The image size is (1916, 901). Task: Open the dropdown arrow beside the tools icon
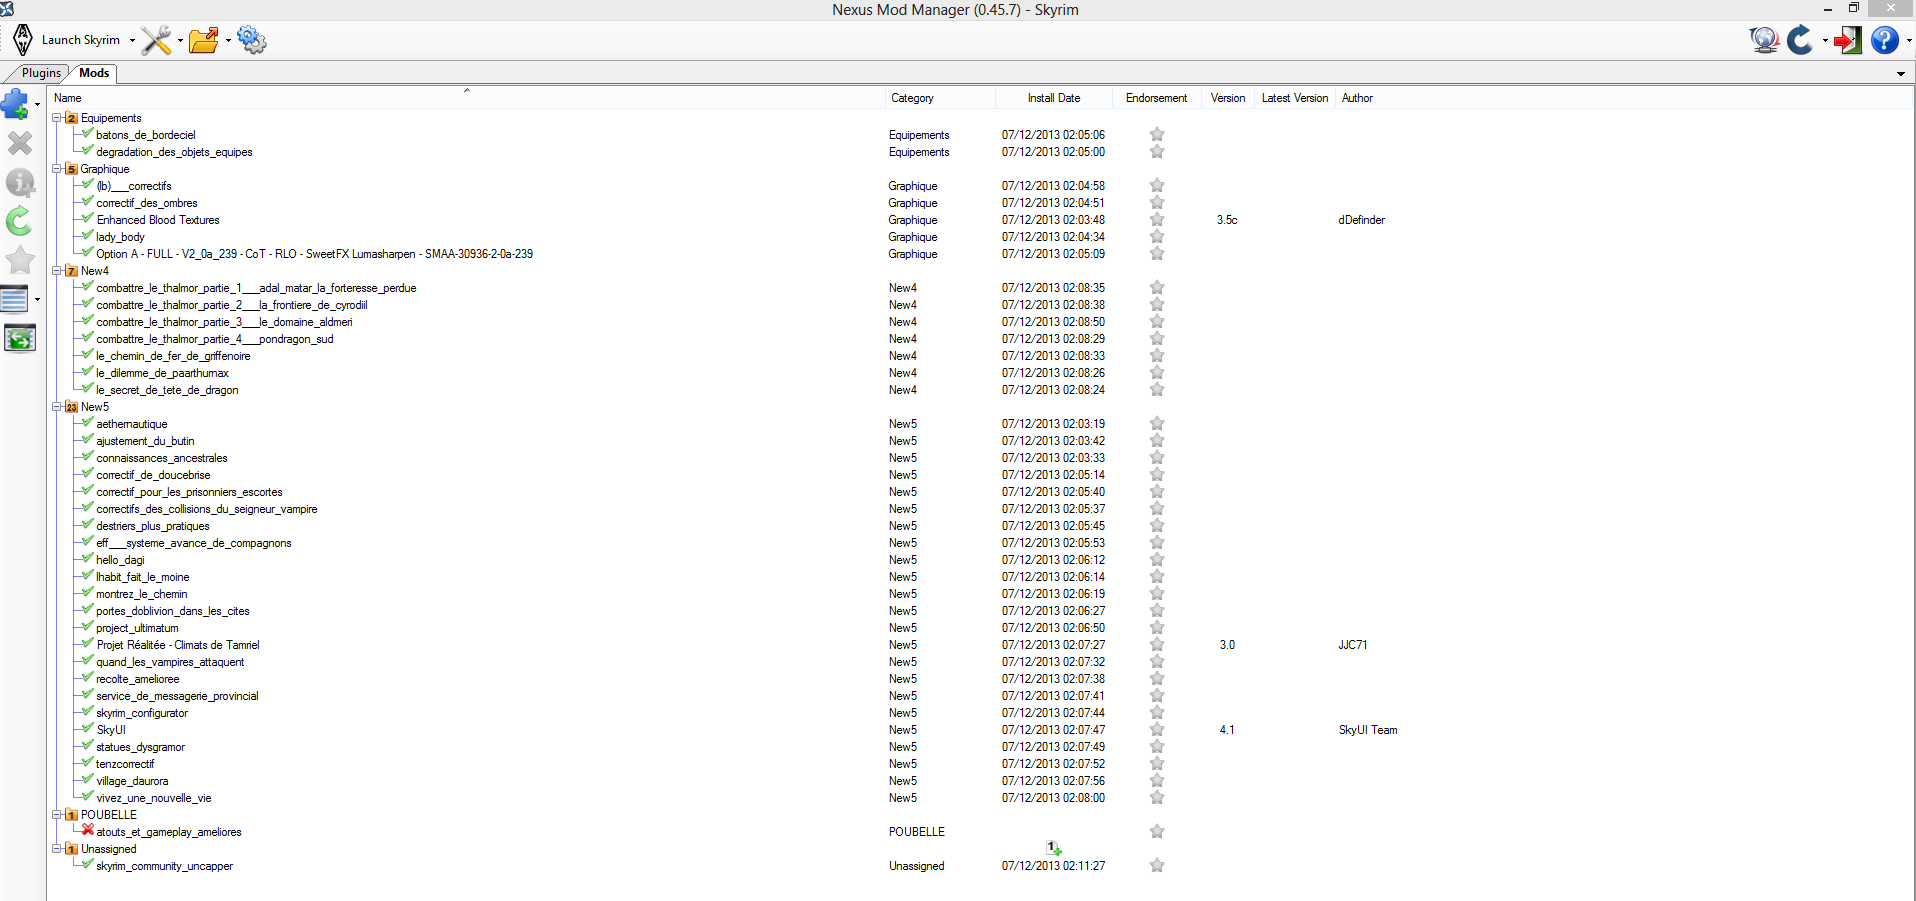point(180,41)
